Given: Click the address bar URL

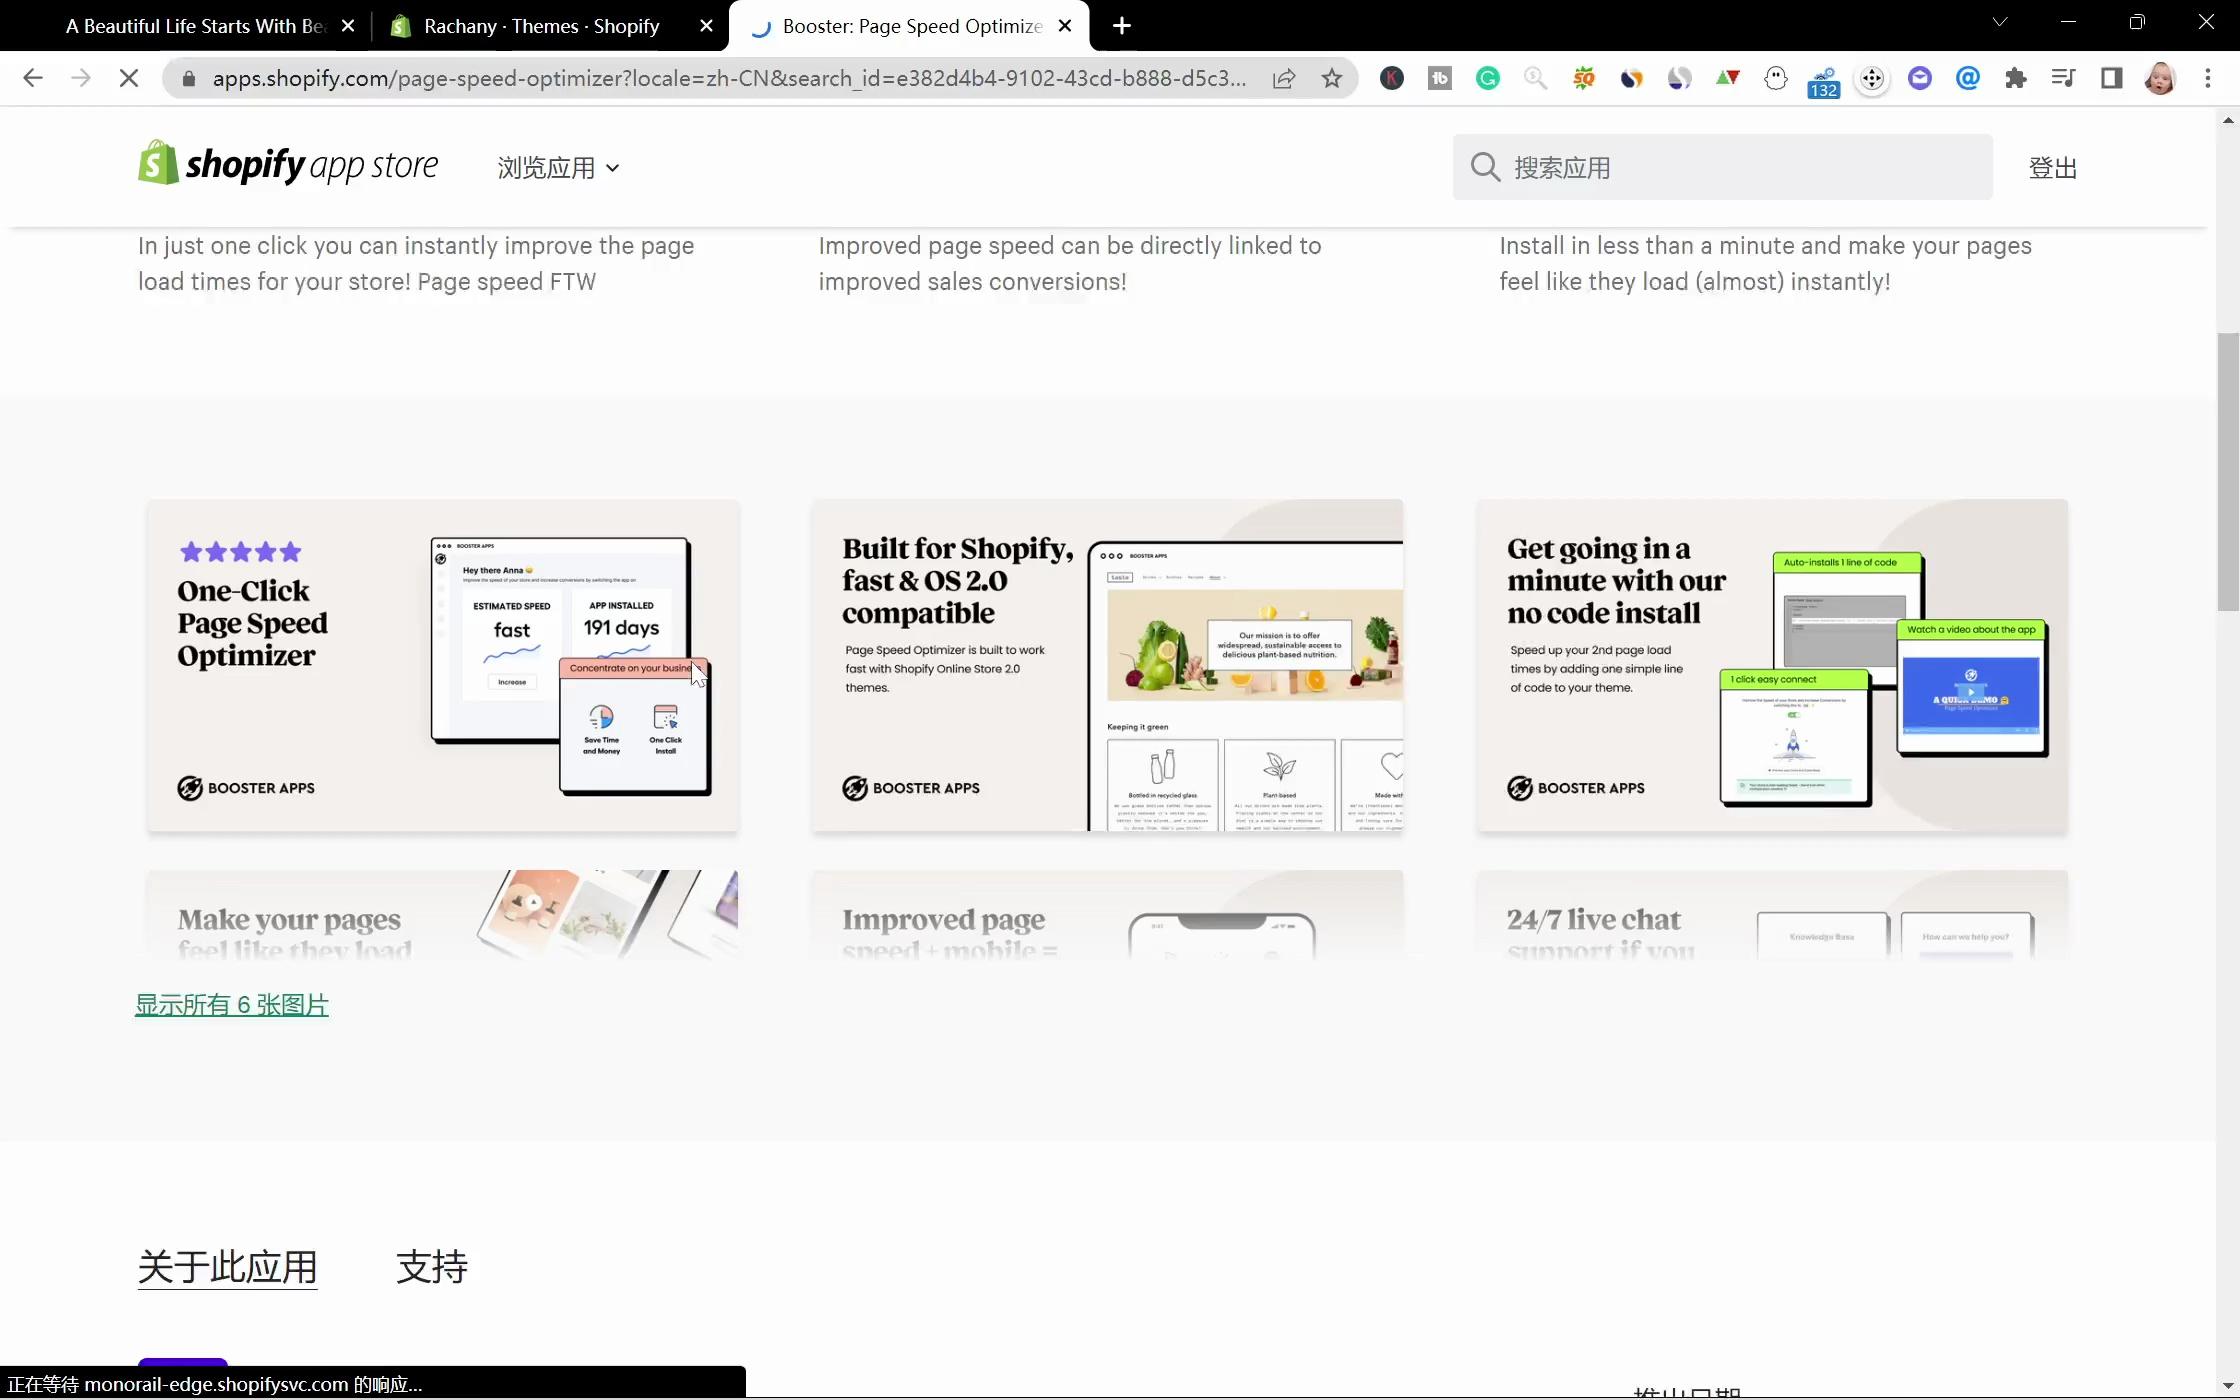Looking at the screenshot, I should click(729, 78).
